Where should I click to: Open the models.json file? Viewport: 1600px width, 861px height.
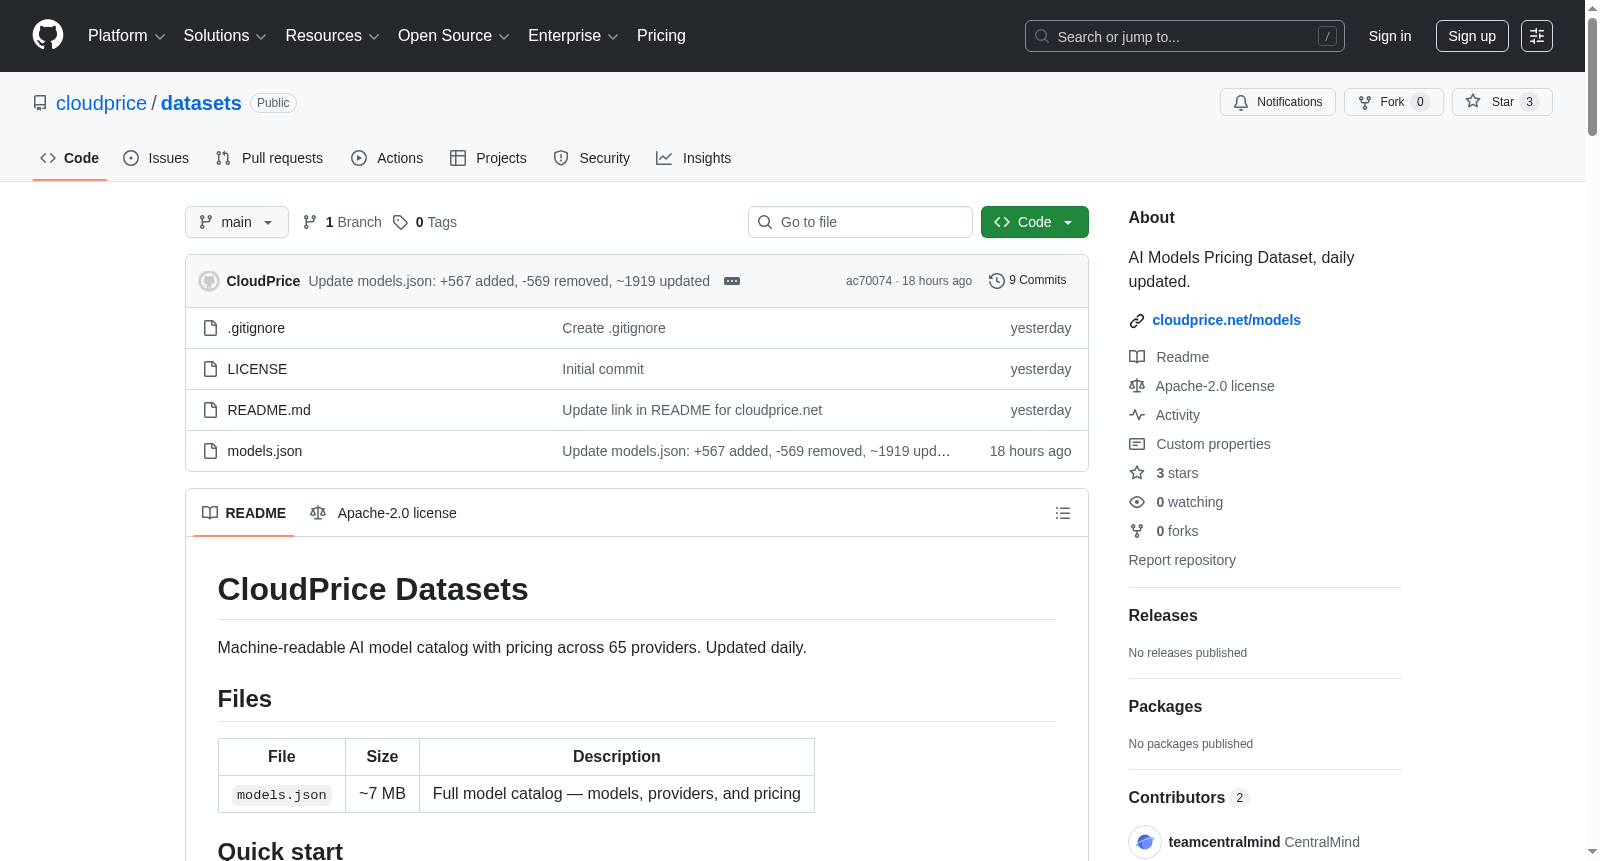[265, 451]
